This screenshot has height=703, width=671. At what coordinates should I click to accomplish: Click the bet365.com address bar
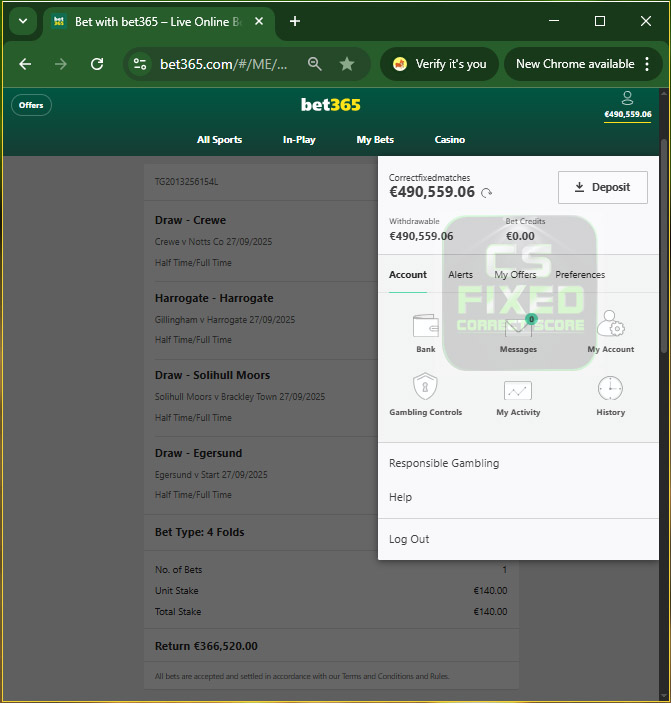tap(223, 64)
